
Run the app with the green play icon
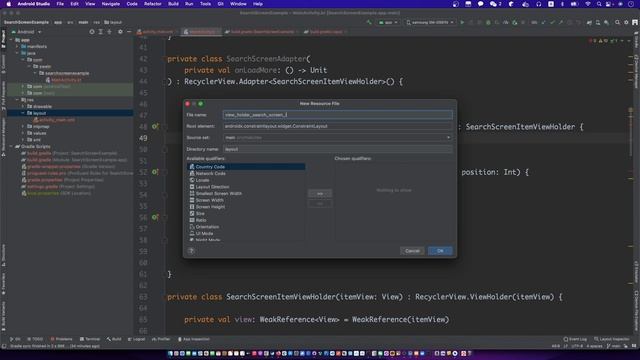tap(462, 22)
